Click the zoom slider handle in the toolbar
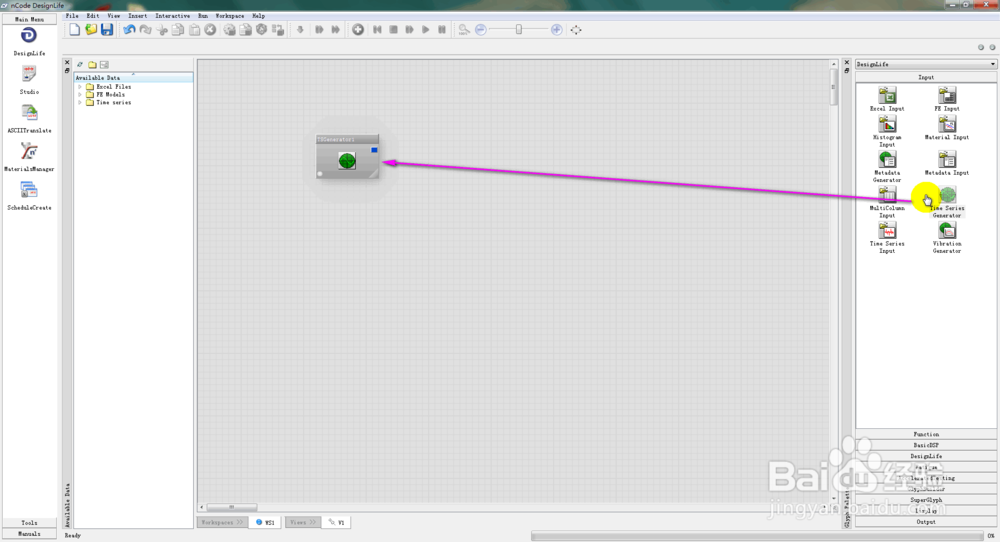Image resolution: width=1000 pixels, height=542 pixels. [519, 29]
